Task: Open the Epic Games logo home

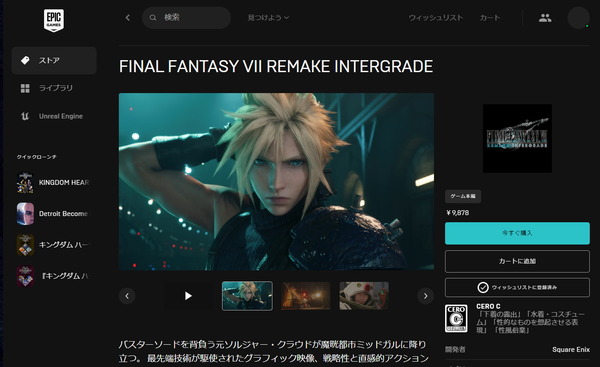Action: point(54,20)
